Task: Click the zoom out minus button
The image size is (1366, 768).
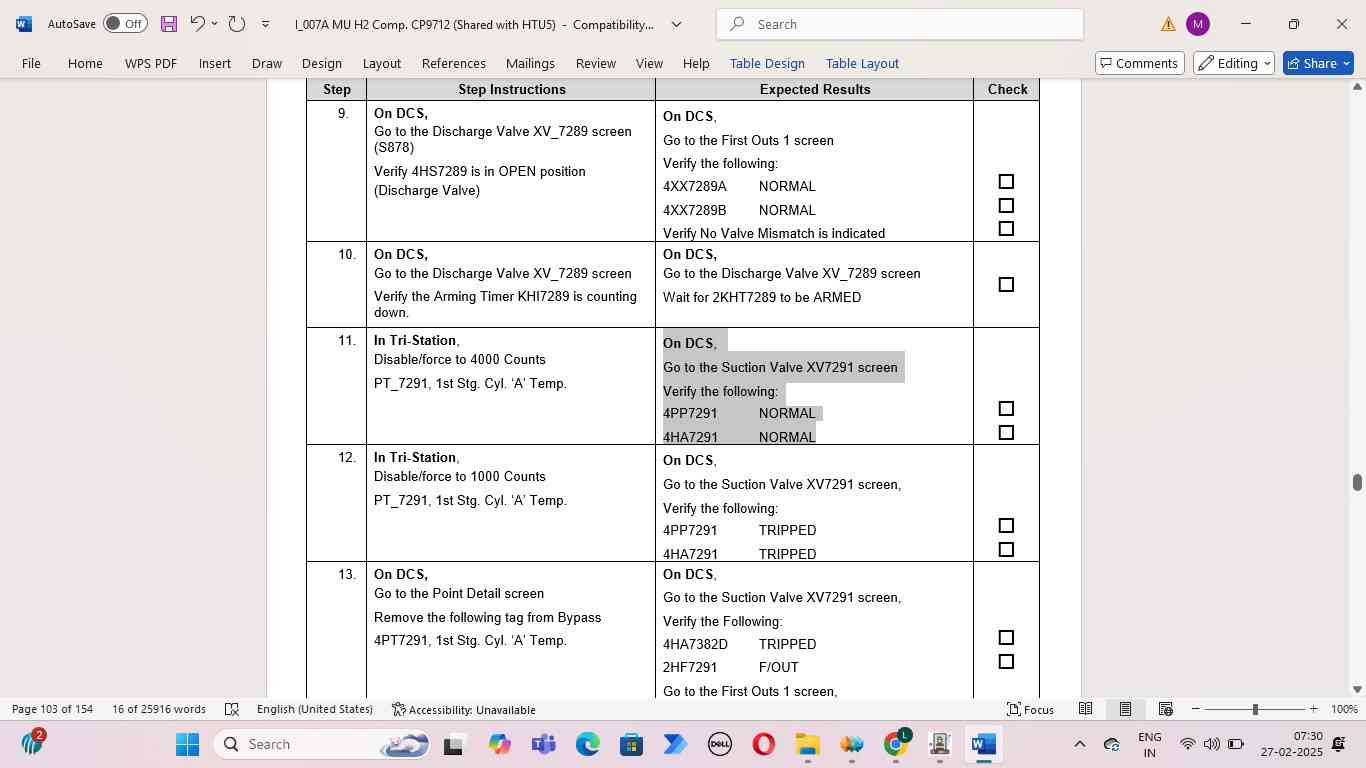Action: coord(1196,709)
